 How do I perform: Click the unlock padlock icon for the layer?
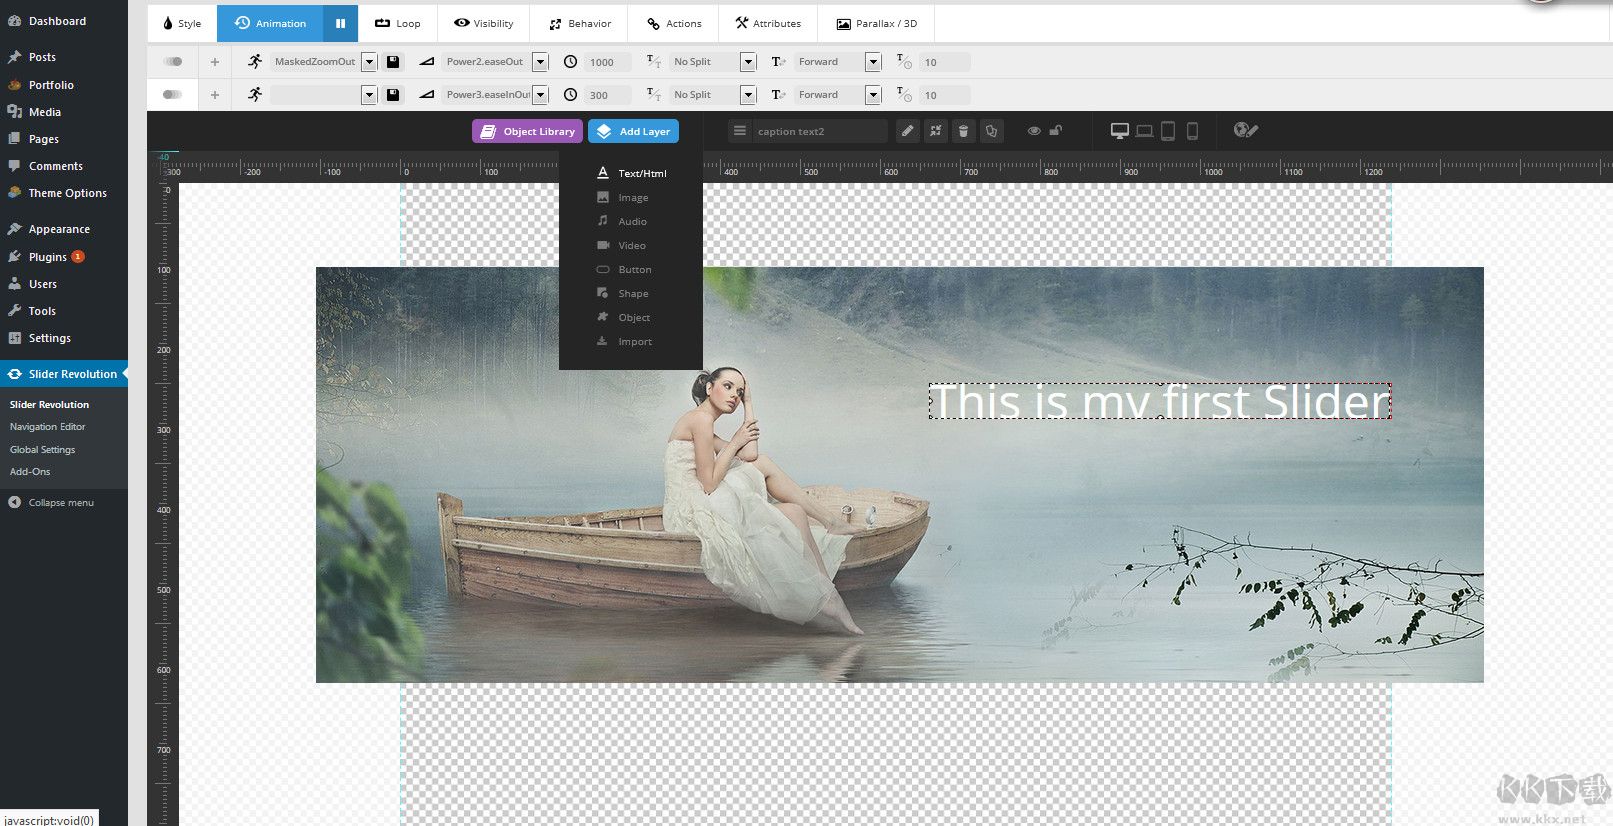tap(1055, 131)
